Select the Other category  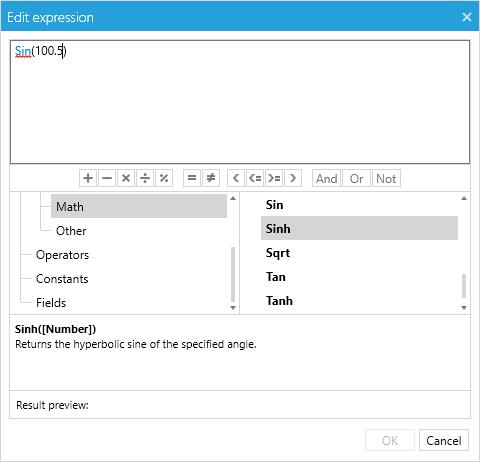(71, 231)
